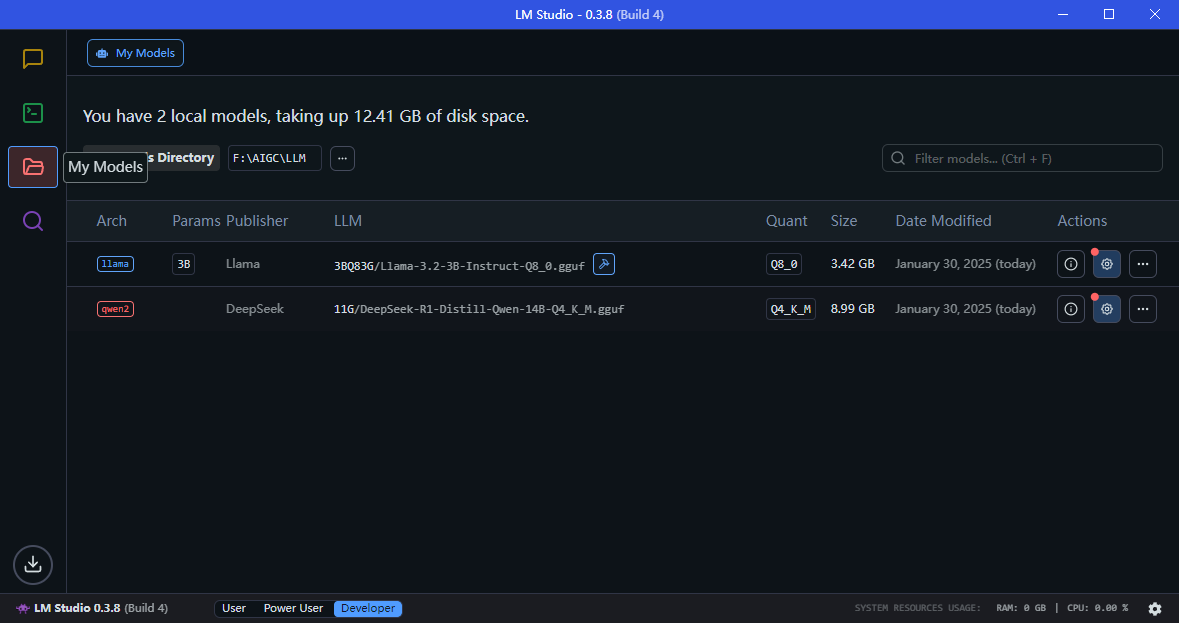
Task: Open default settings gear for Llama-3.2-3B
Action: click(1107, 264)
